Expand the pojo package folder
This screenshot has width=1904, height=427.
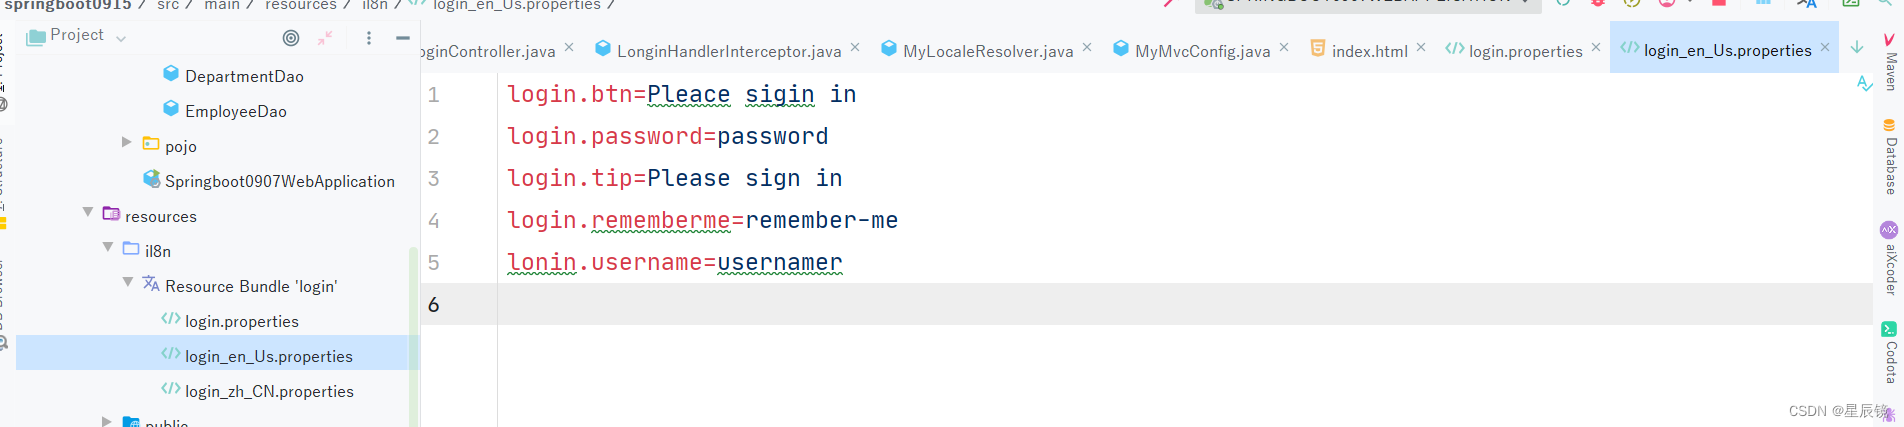point(127,142)
